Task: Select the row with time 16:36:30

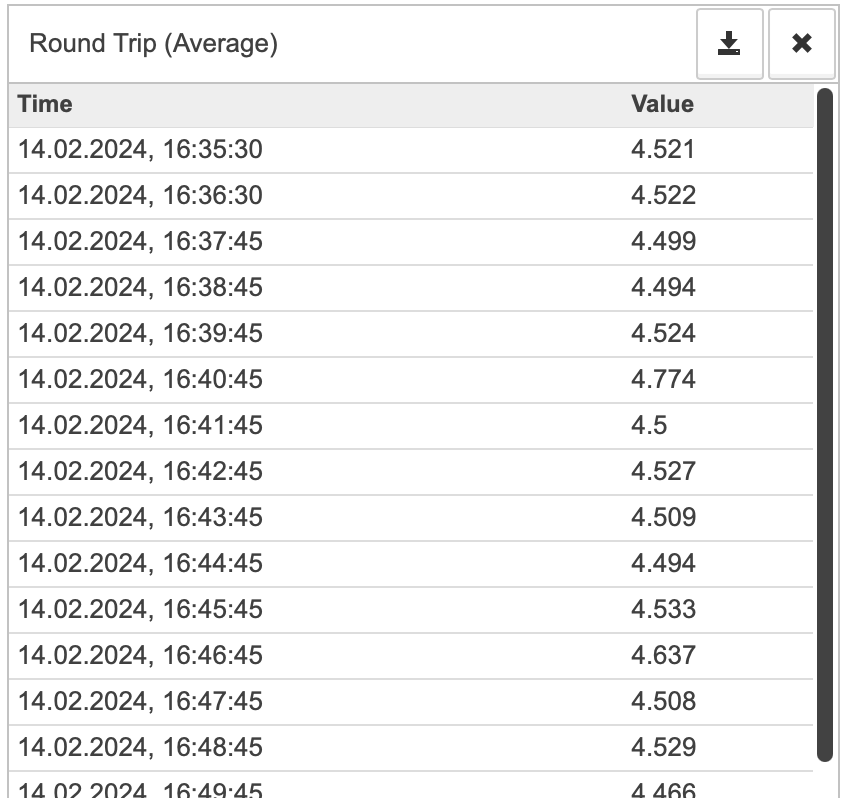Action: [411, 196]
